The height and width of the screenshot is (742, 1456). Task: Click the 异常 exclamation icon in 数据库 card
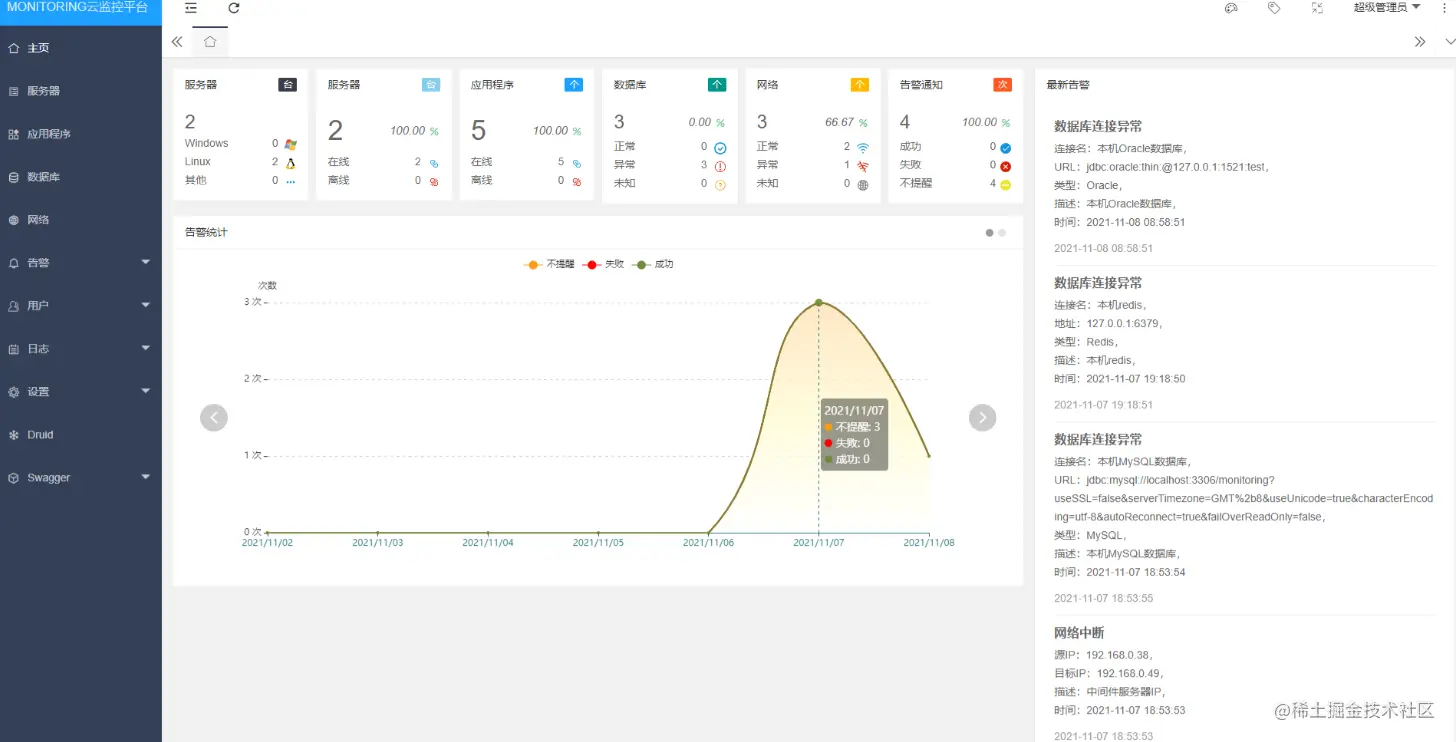(x=720, y=165)
